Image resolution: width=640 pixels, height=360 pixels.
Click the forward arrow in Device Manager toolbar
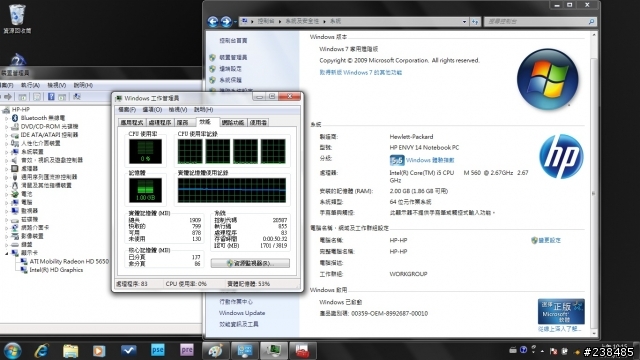(x=8, y=97)
